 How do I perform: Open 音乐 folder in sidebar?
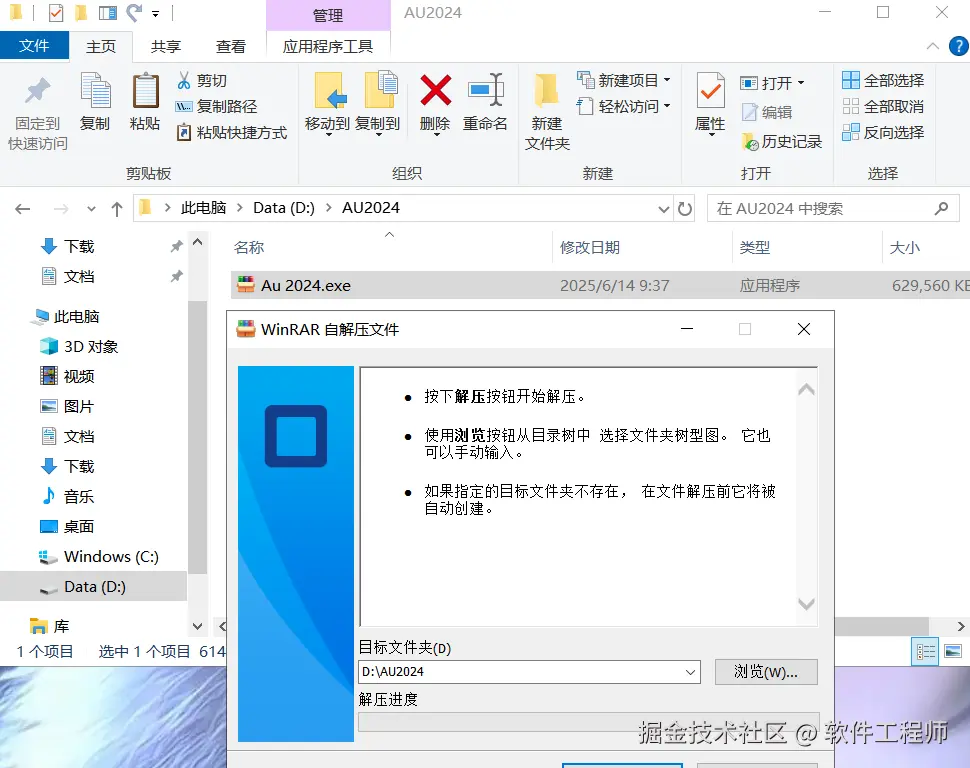(x=79, y=496)
